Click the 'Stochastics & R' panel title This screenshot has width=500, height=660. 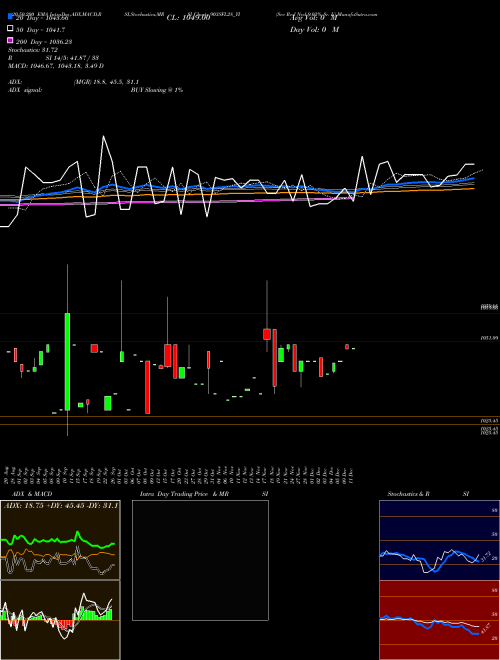pos(408,494)
